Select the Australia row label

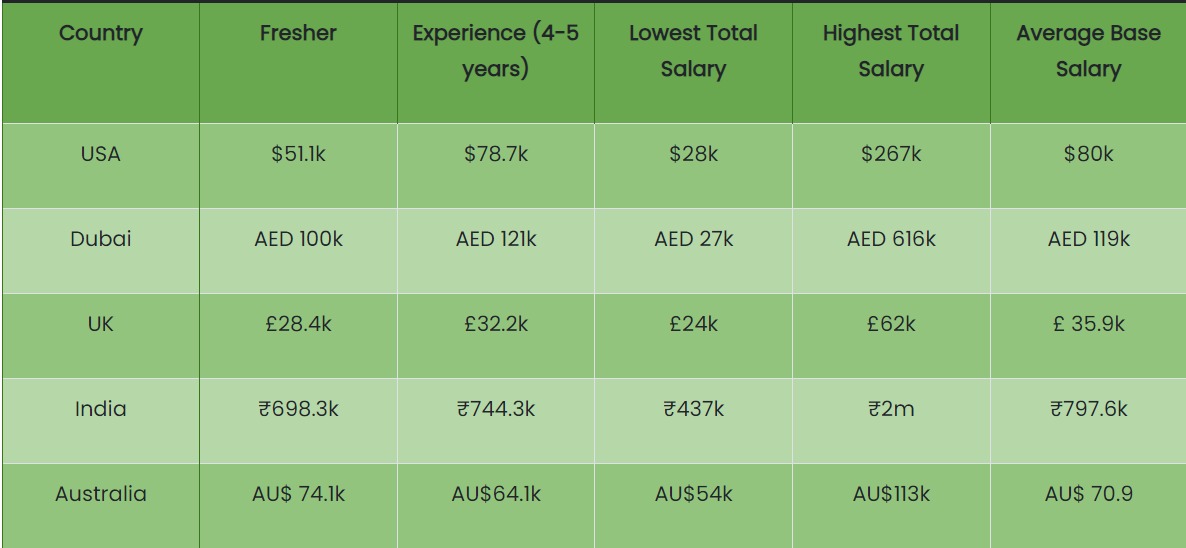point(100,494)
